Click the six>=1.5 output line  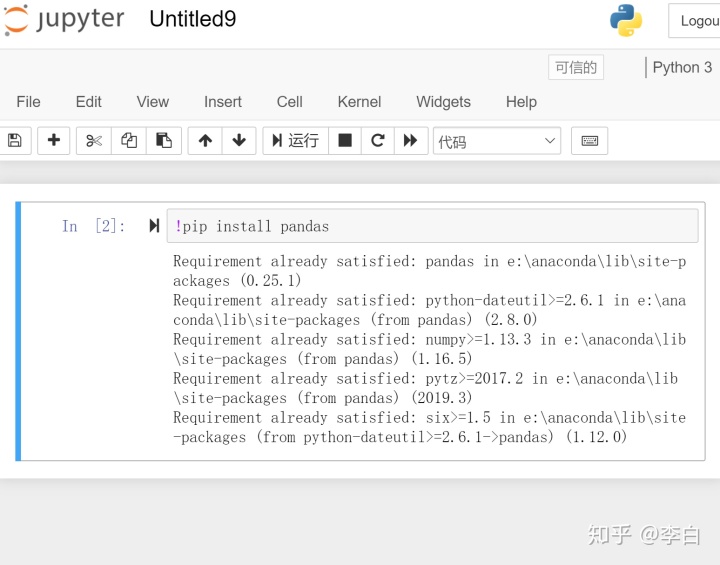coord(429,427)
